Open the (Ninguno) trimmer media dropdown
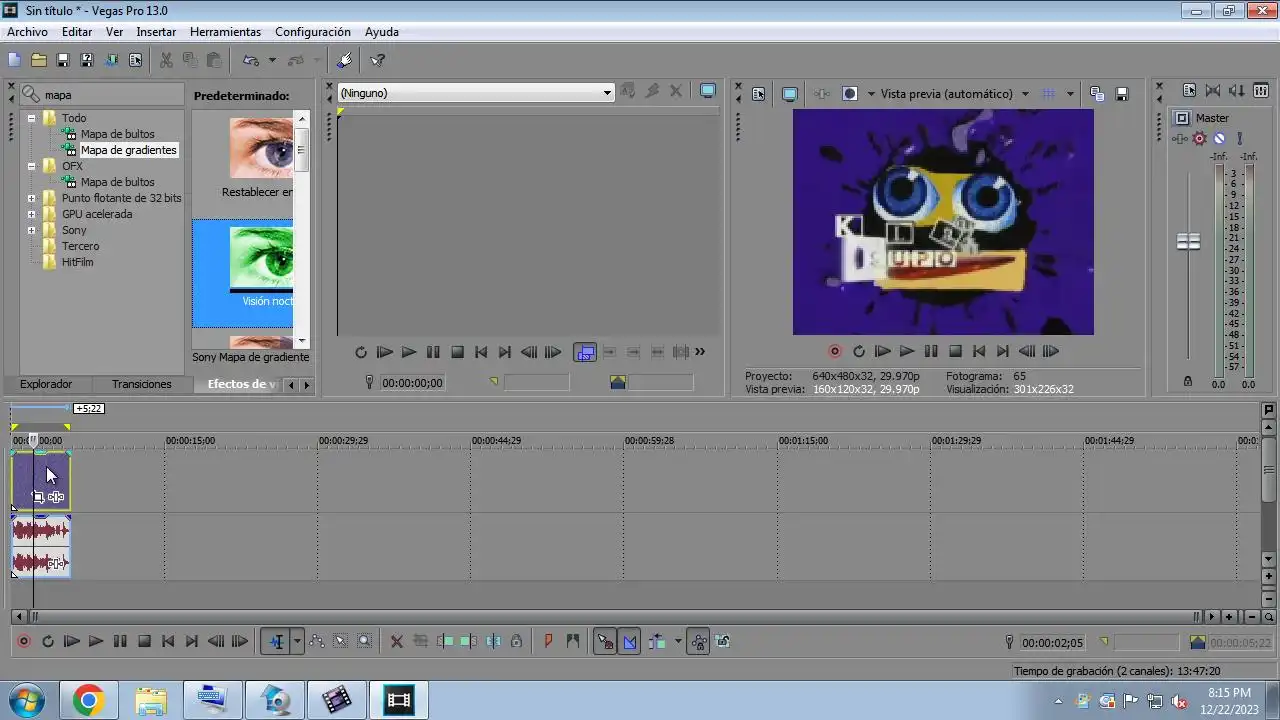 (606, 93)
